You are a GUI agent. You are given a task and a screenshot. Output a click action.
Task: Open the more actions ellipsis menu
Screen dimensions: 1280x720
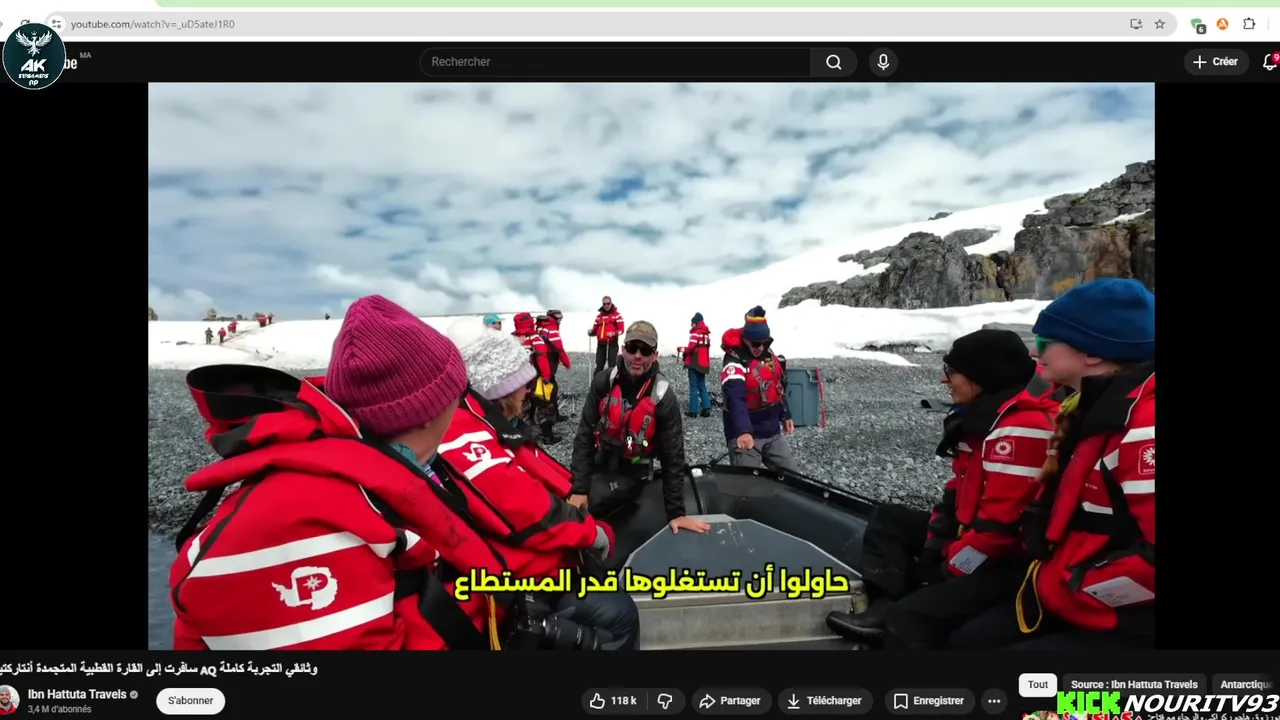(x=993, y=701)
